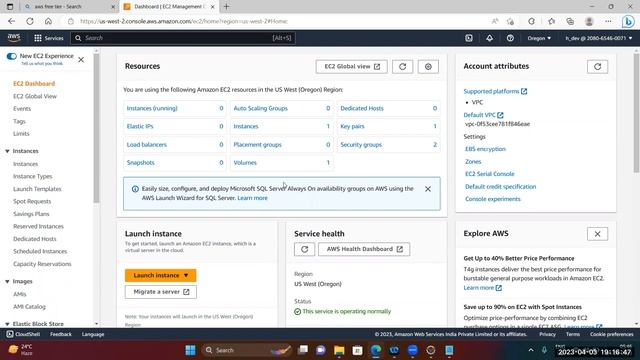The image size is (640, 360).
Task: Open the Security groups resource link
Action: (x=361, y=144)
